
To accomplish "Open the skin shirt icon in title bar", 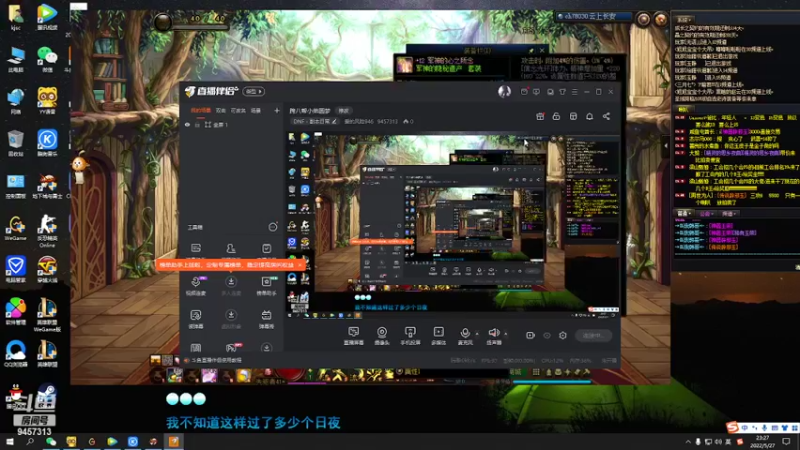I will point(562,92).
